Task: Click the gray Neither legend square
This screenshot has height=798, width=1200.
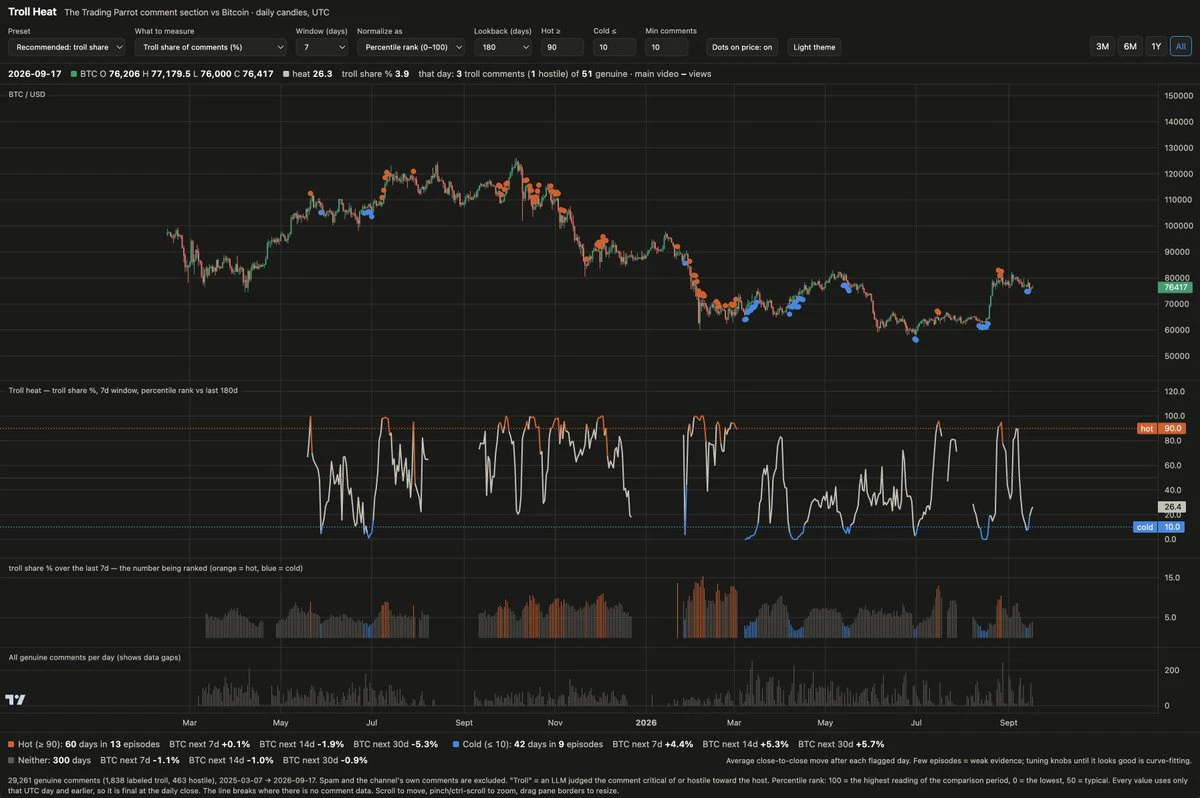Action: [12, 761]
